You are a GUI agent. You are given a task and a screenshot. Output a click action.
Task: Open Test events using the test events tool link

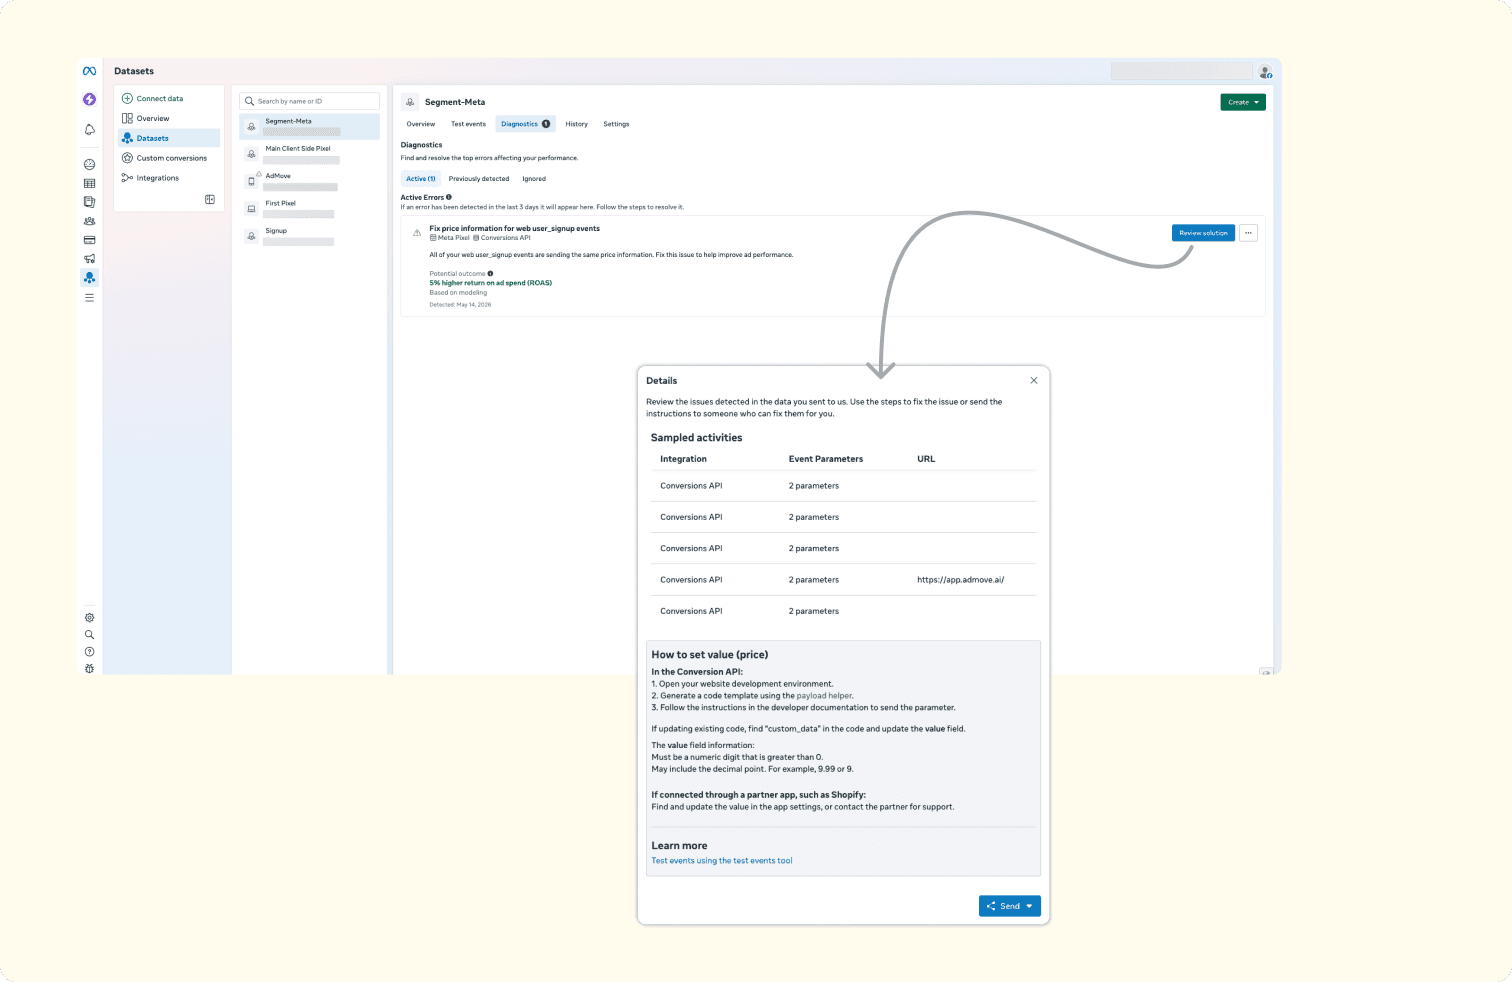[722, 861]
